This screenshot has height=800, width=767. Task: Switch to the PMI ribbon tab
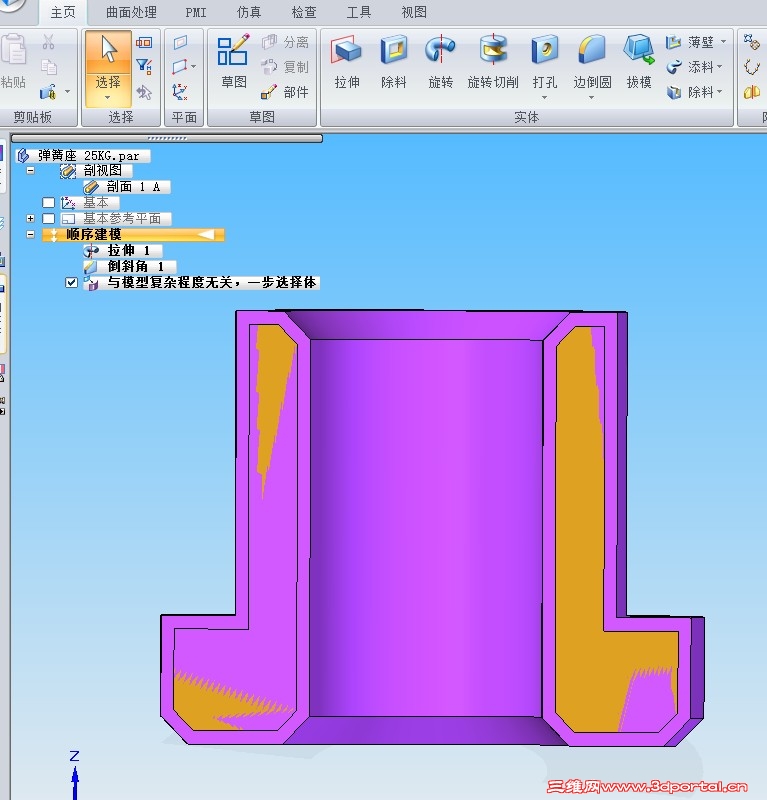(x=196, y=12)
